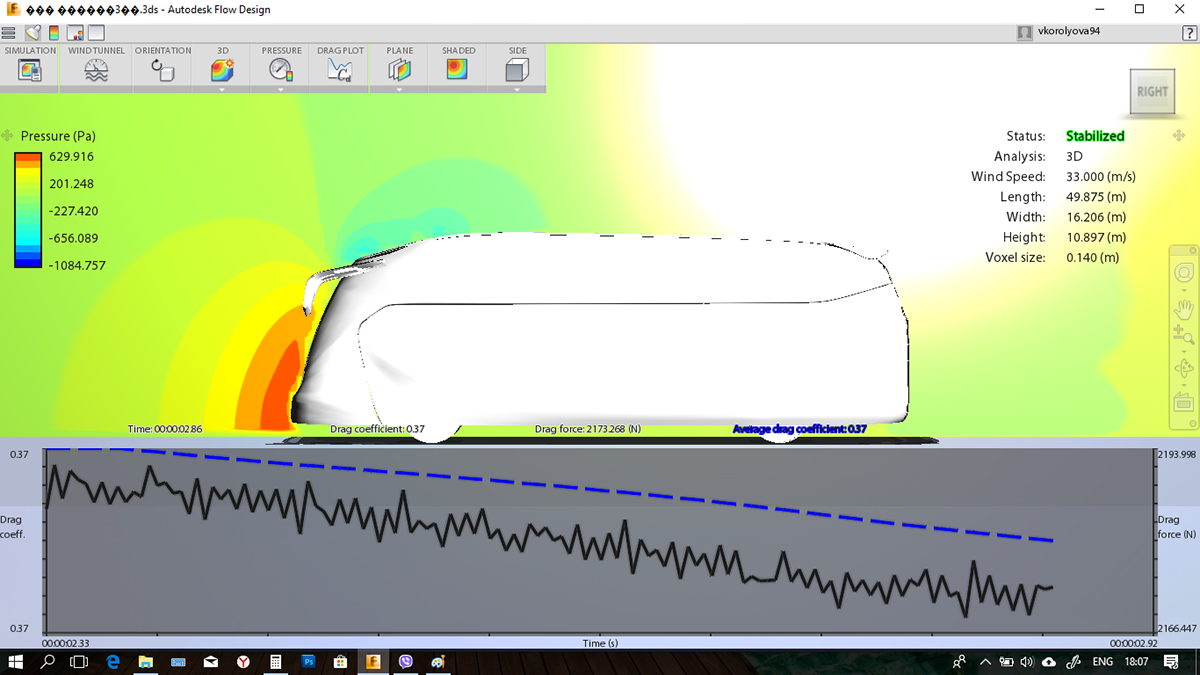The height and width of the screenshot is (675, 1200).
Task: Select the Orbit tool on the right sidebar
Action: point(1182,367)
